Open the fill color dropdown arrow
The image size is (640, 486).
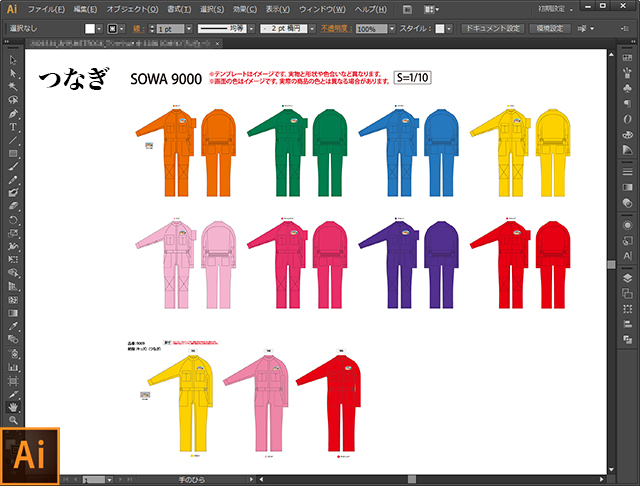pos(99,29)
